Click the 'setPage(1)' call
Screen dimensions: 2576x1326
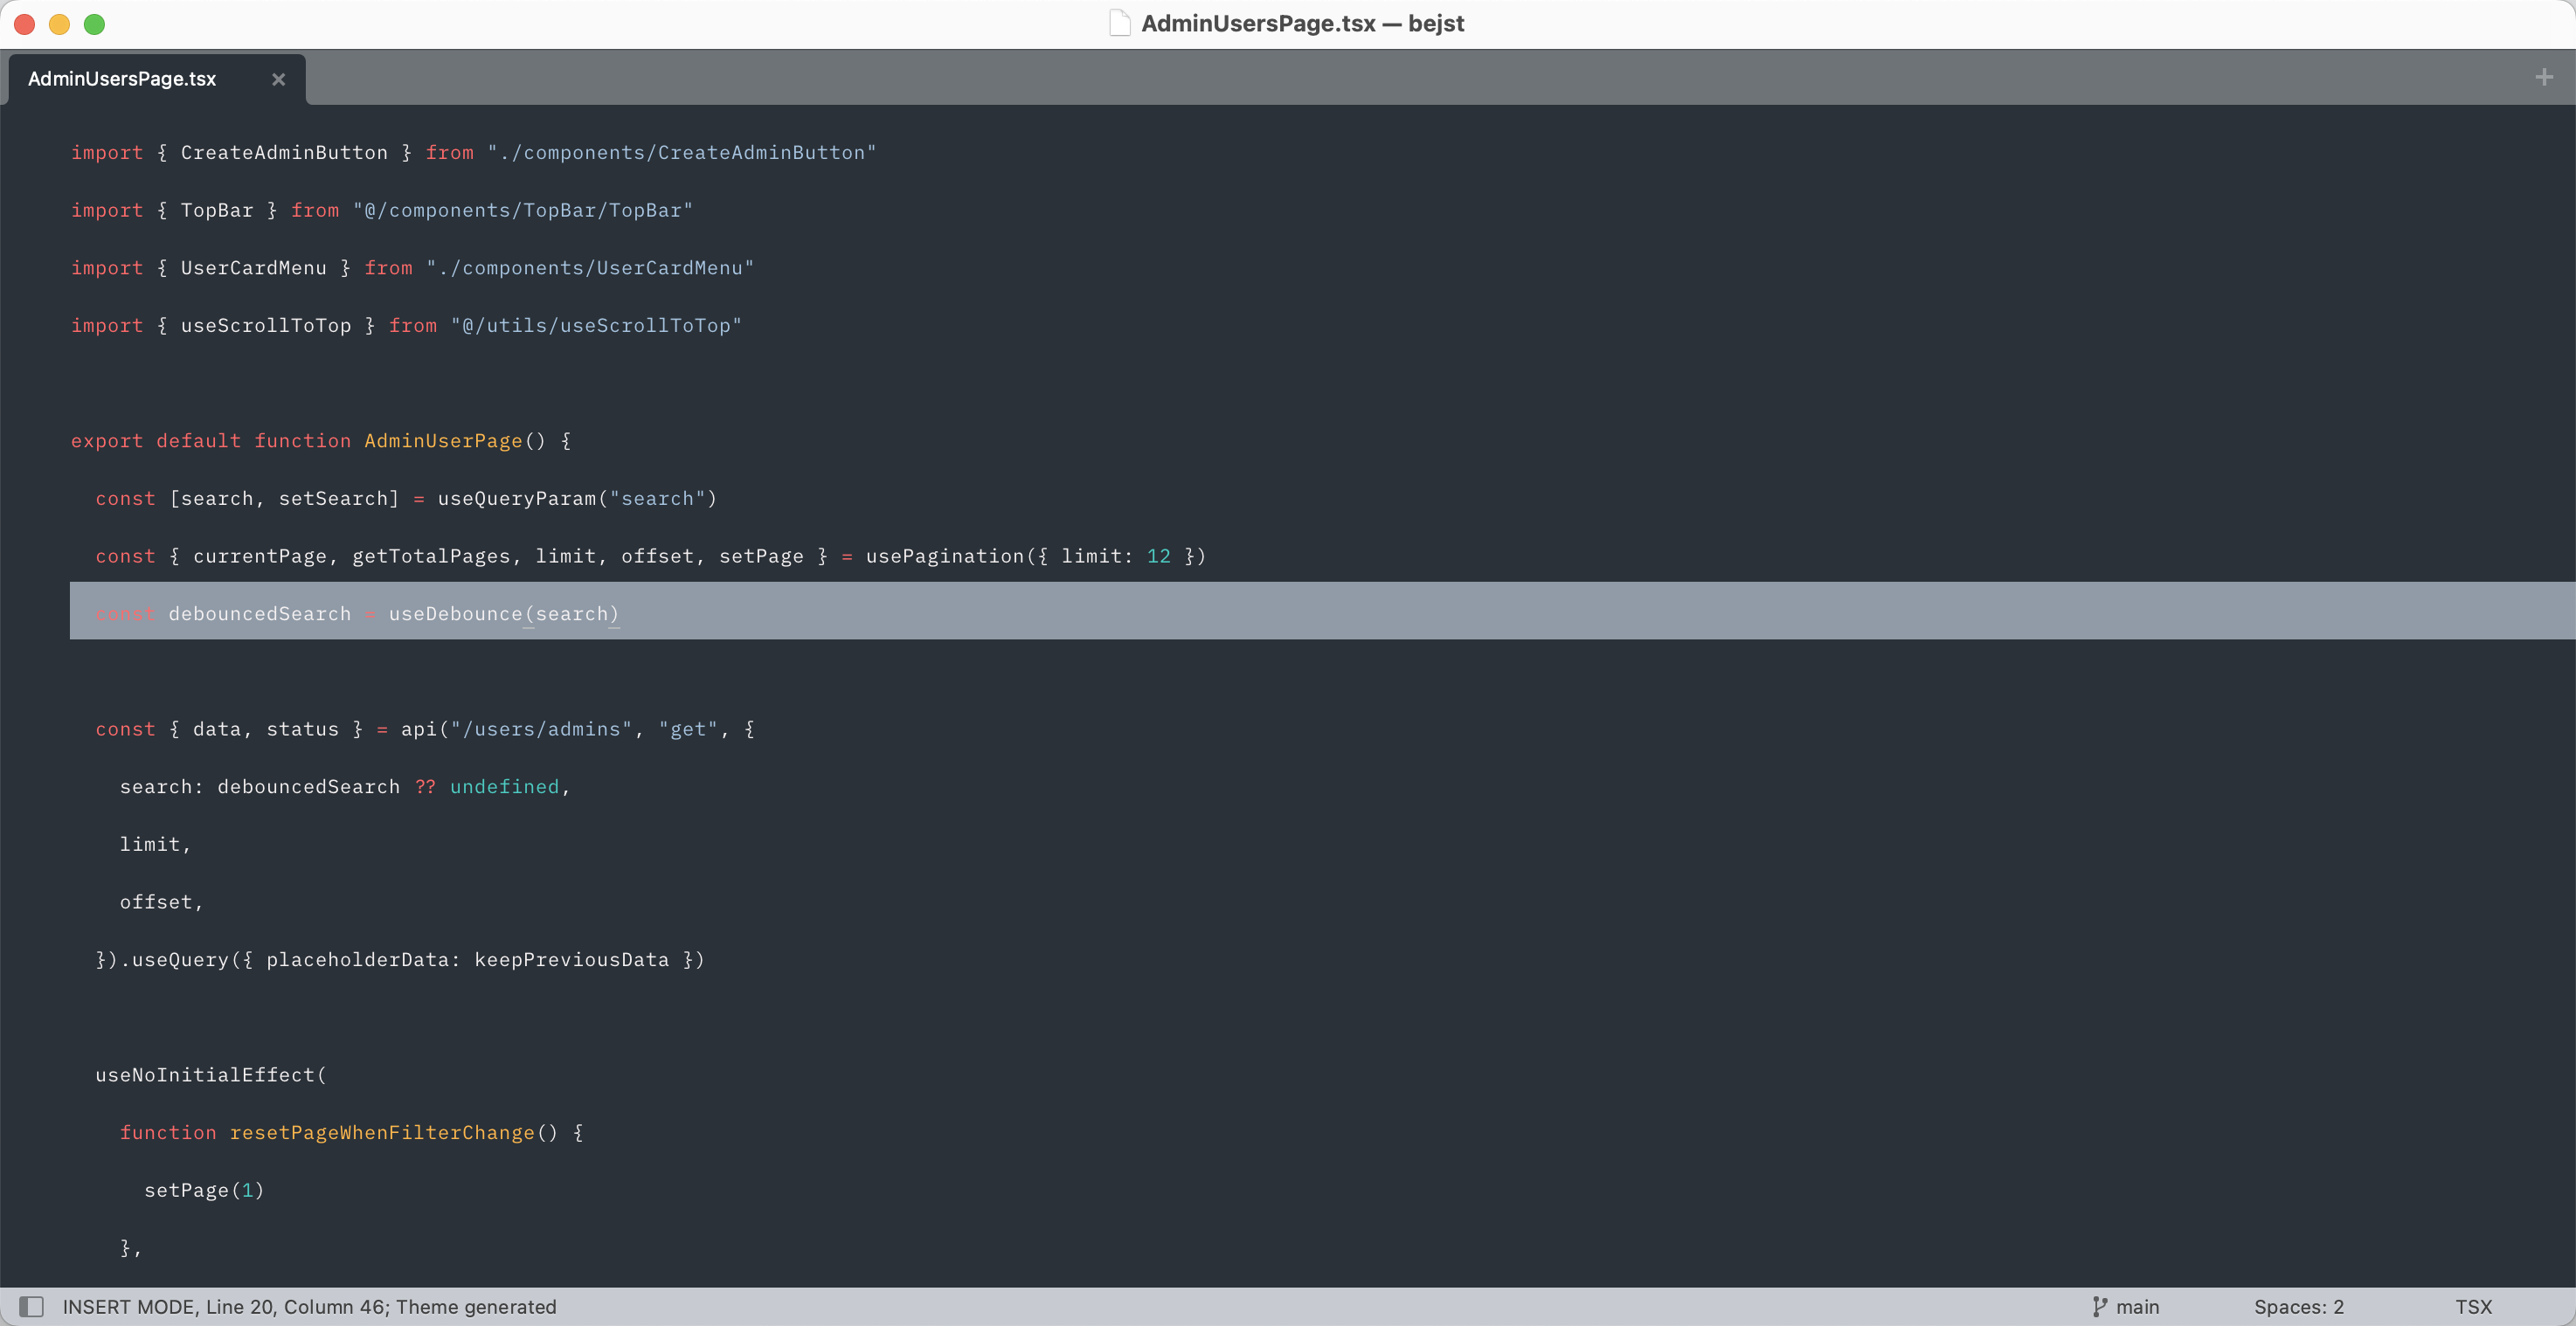(204, 1191)
